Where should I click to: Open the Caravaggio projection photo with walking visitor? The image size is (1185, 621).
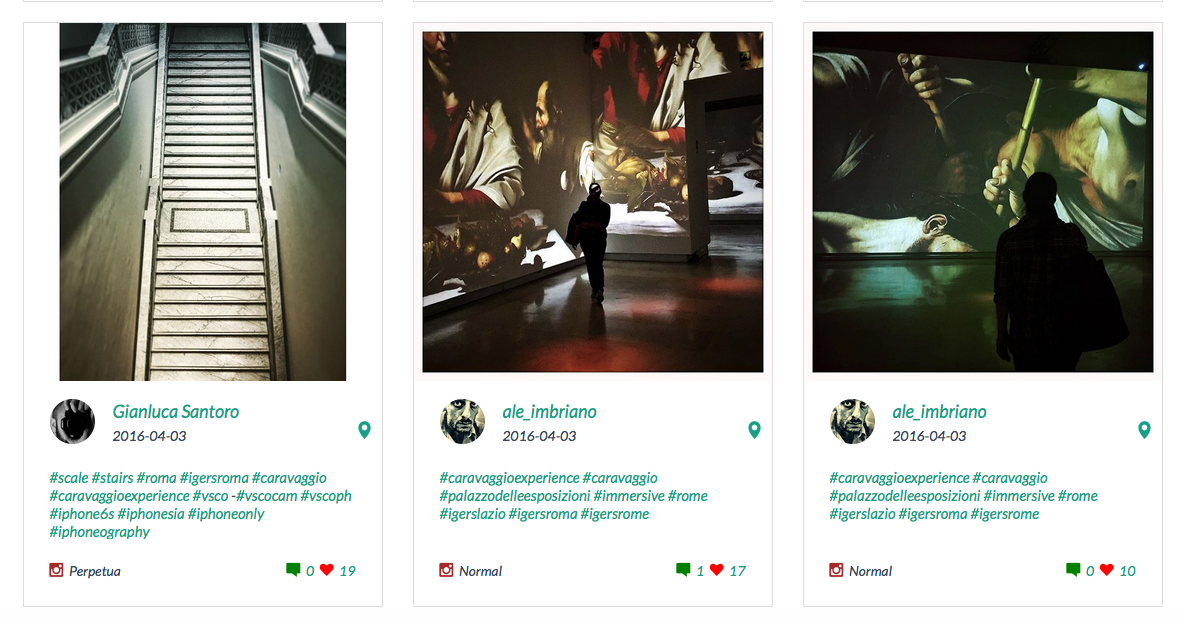(593, 202)
